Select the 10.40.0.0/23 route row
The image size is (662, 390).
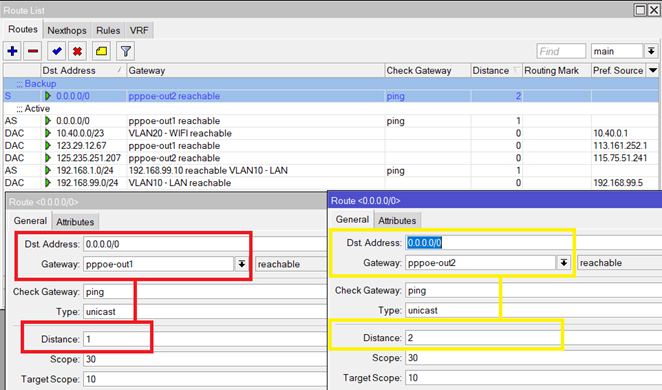pos(331,133)
